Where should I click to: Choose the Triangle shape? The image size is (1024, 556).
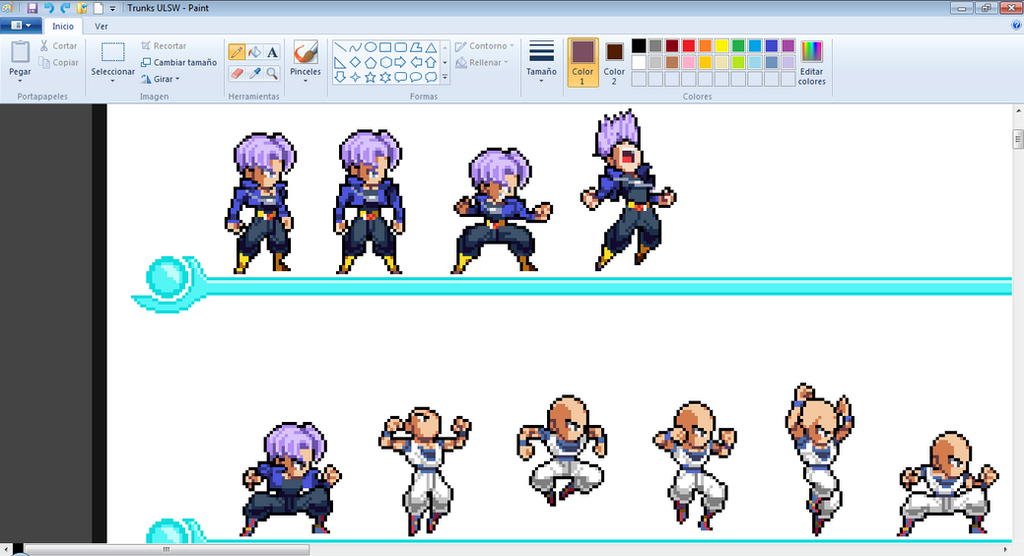tap(431, 47)
